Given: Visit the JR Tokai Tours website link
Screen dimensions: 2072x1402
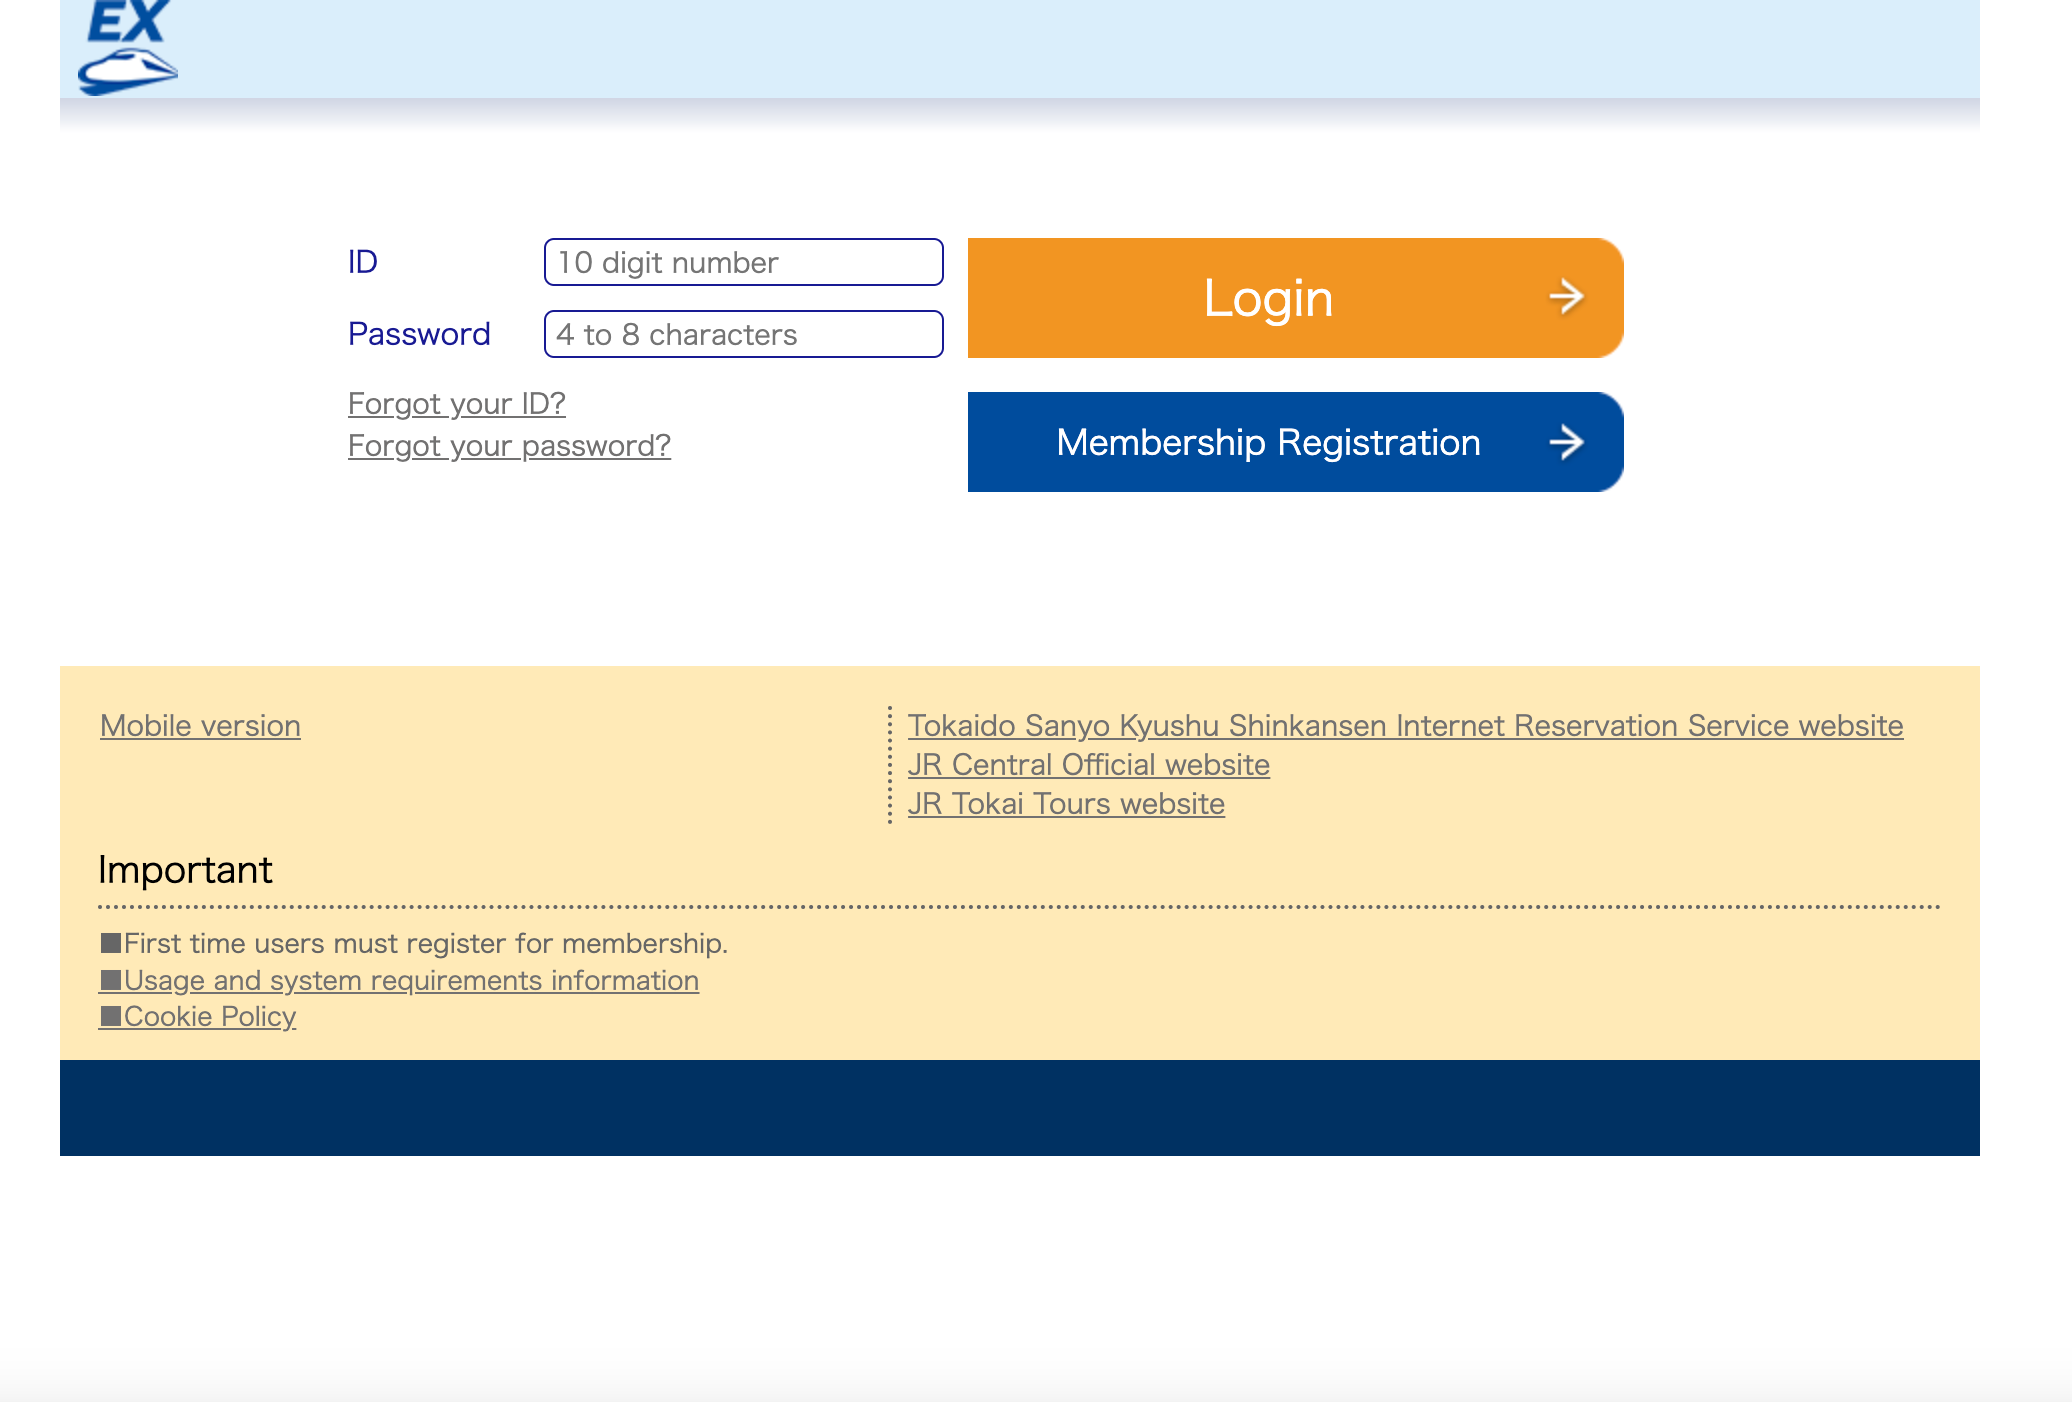Looking at the screenshot, I should (1066, 803).
